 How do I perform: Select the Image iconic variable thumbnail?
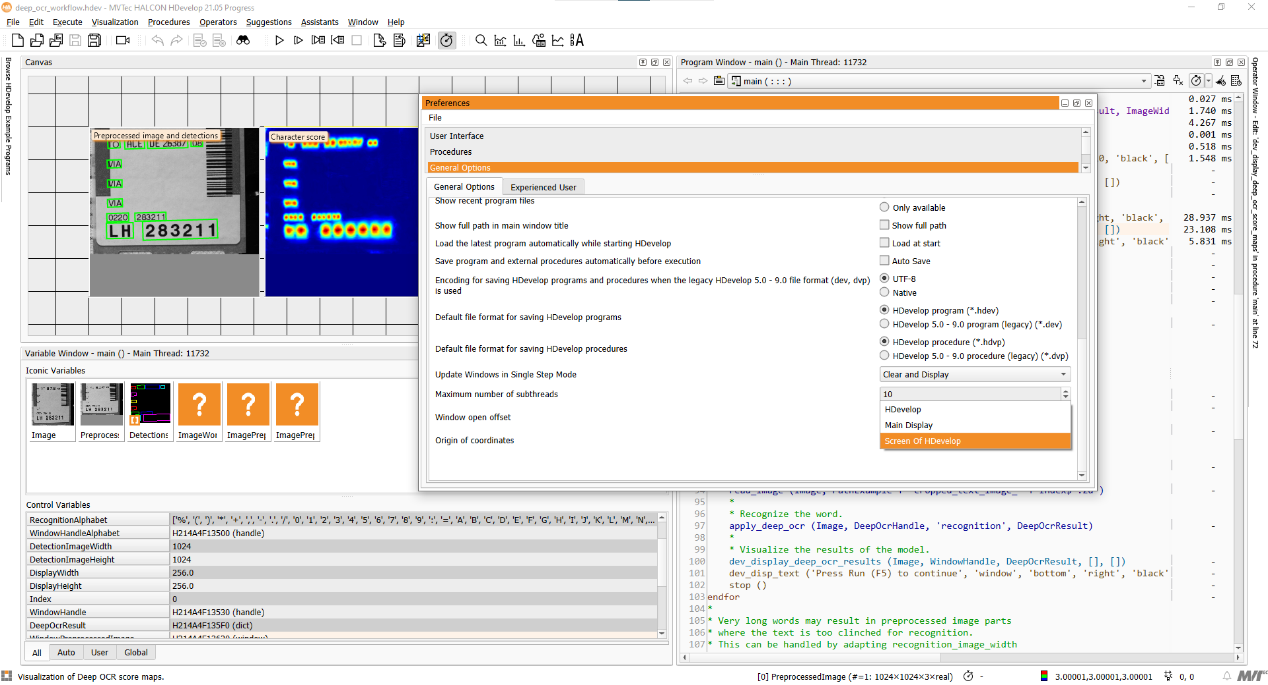(x=51, y=411)
